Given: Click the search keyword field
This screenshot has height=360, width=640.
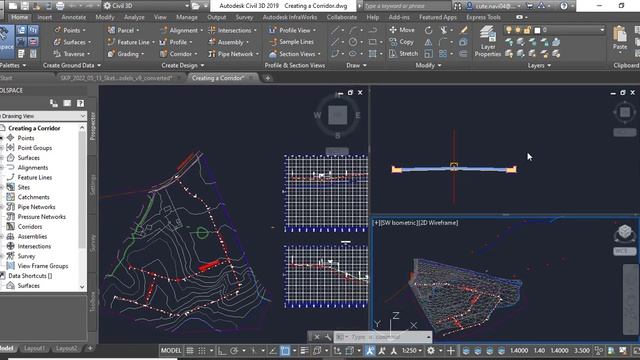Looking at the screenshot, I should 407,6.
